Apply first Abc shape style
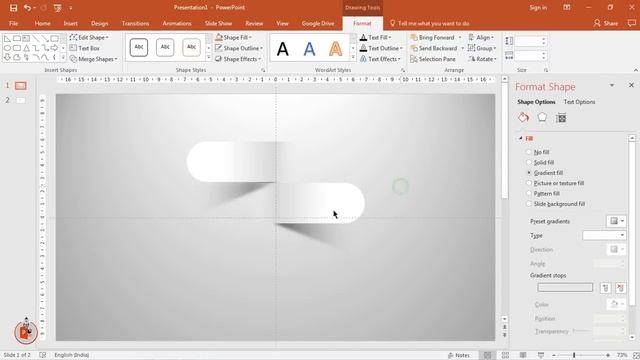Image resolution: width=640 pixels, height=360 pixels. pyautogui.click(x=139, y=47)
